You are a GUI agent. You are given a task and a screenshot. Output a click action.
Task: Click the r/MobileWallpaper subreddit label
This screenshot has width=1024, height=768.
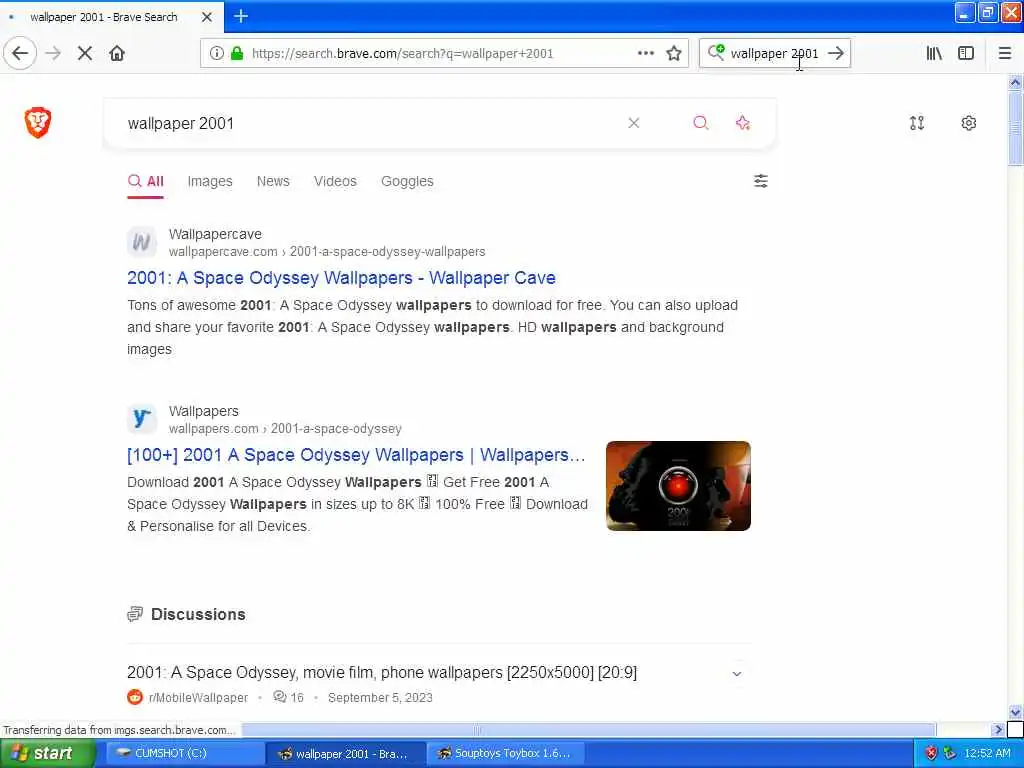tap(199, 697)
